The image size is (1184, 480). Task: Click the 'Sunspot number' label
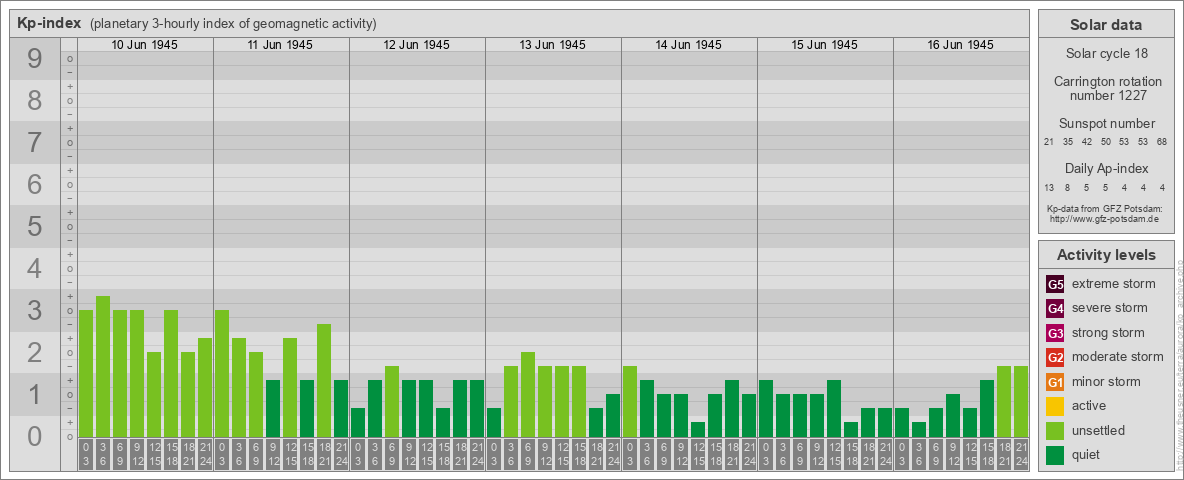(x=1106, y=124)
